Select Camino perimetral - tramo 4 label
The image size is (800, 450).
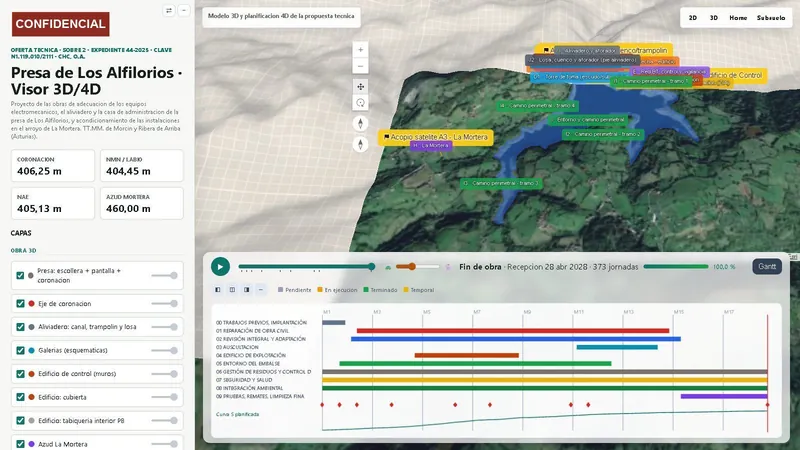537,106
